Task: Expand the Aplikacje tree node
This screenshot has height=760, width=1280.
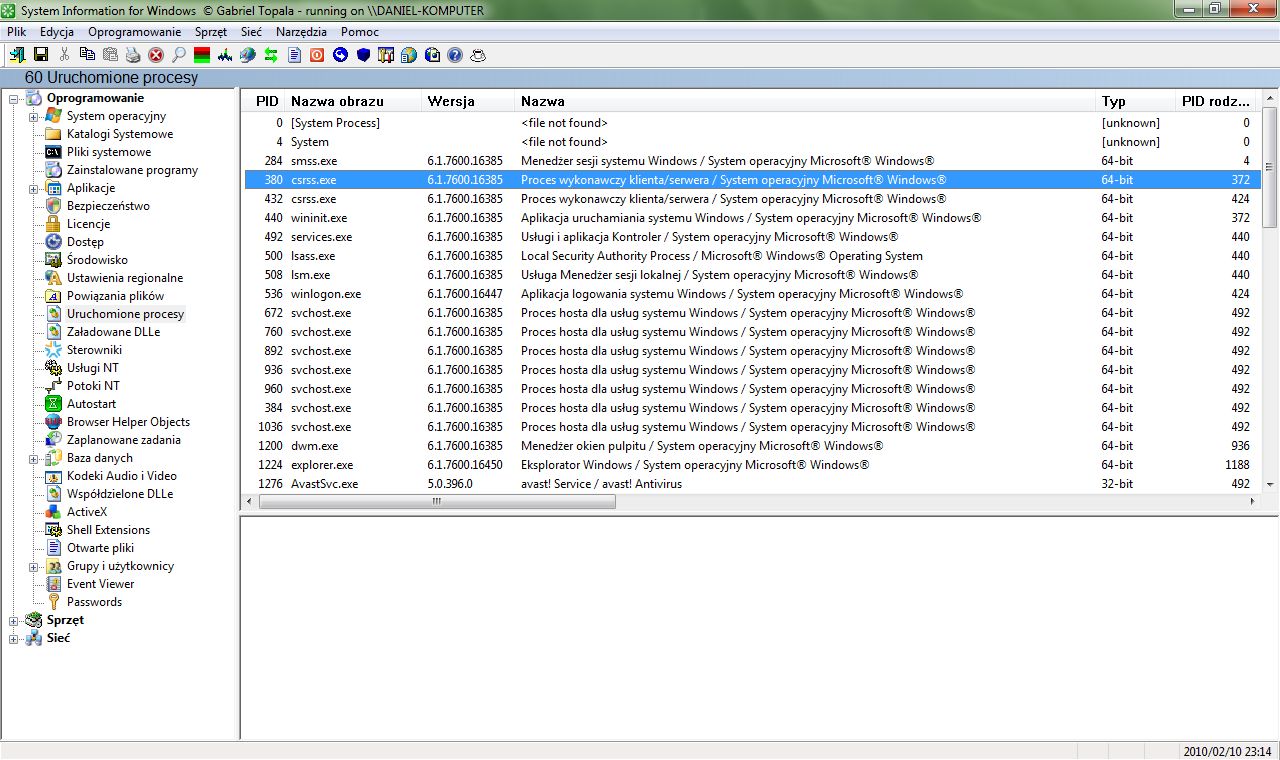Action: pyautogui.click(x=34, y=188)
